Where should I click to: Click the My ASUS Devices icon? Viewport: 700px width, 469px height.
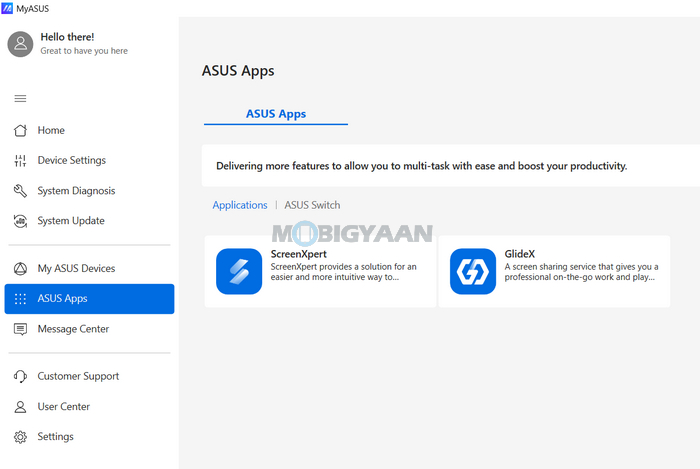(20, 268)
